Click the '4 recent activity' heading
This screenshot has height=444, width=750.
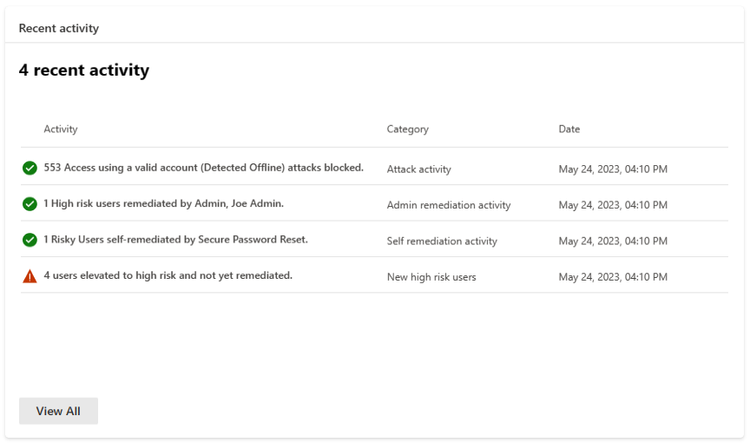click(x=84, y=71)
